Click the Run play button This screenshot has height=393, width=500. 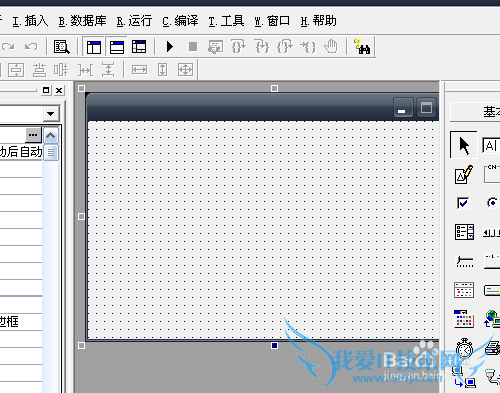pos(170,46)
